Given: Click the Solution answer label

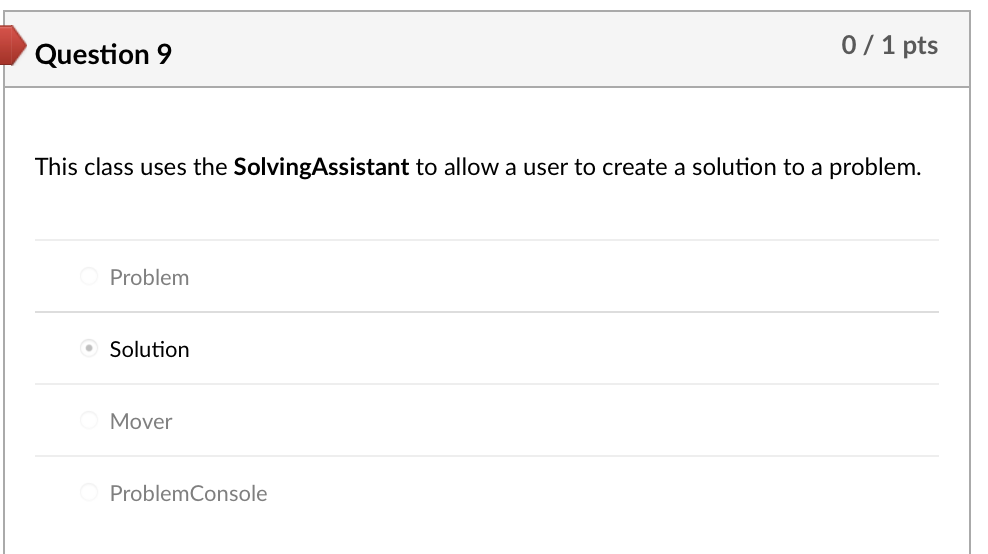Looking at the screenshot, I should [x=149, y=349].
